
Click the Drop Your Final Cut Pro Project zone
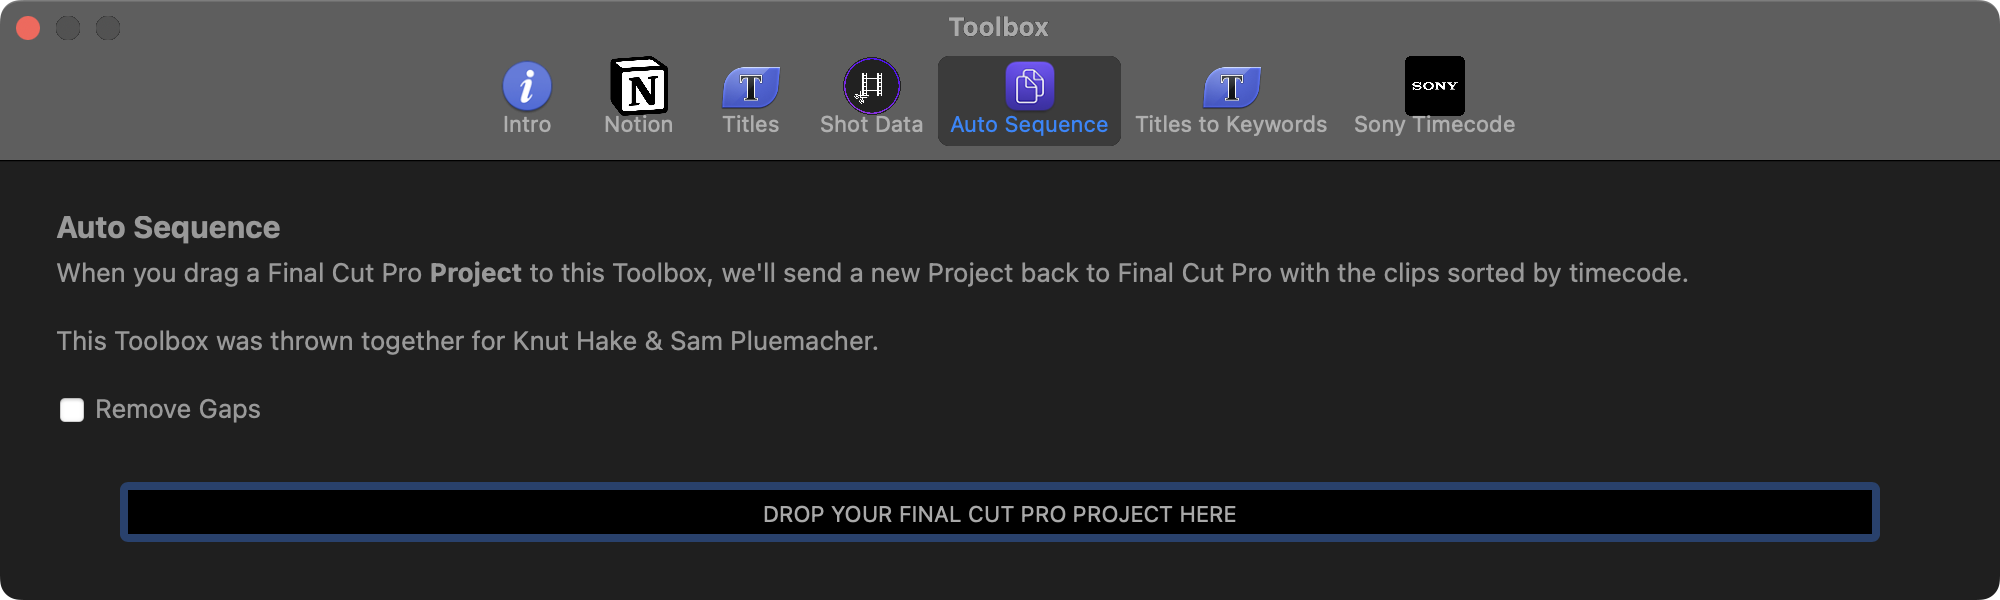pos(1000,513)
